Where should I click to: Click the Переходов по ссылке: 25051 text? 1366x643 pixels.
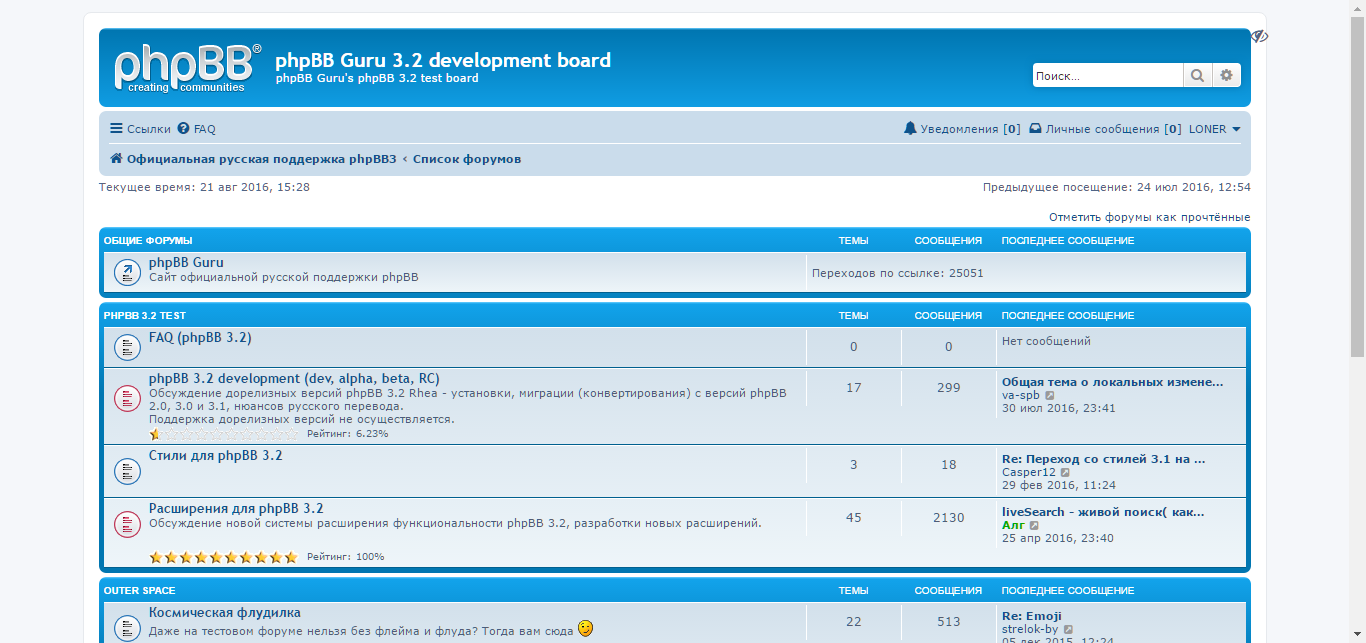click(898, 273)
